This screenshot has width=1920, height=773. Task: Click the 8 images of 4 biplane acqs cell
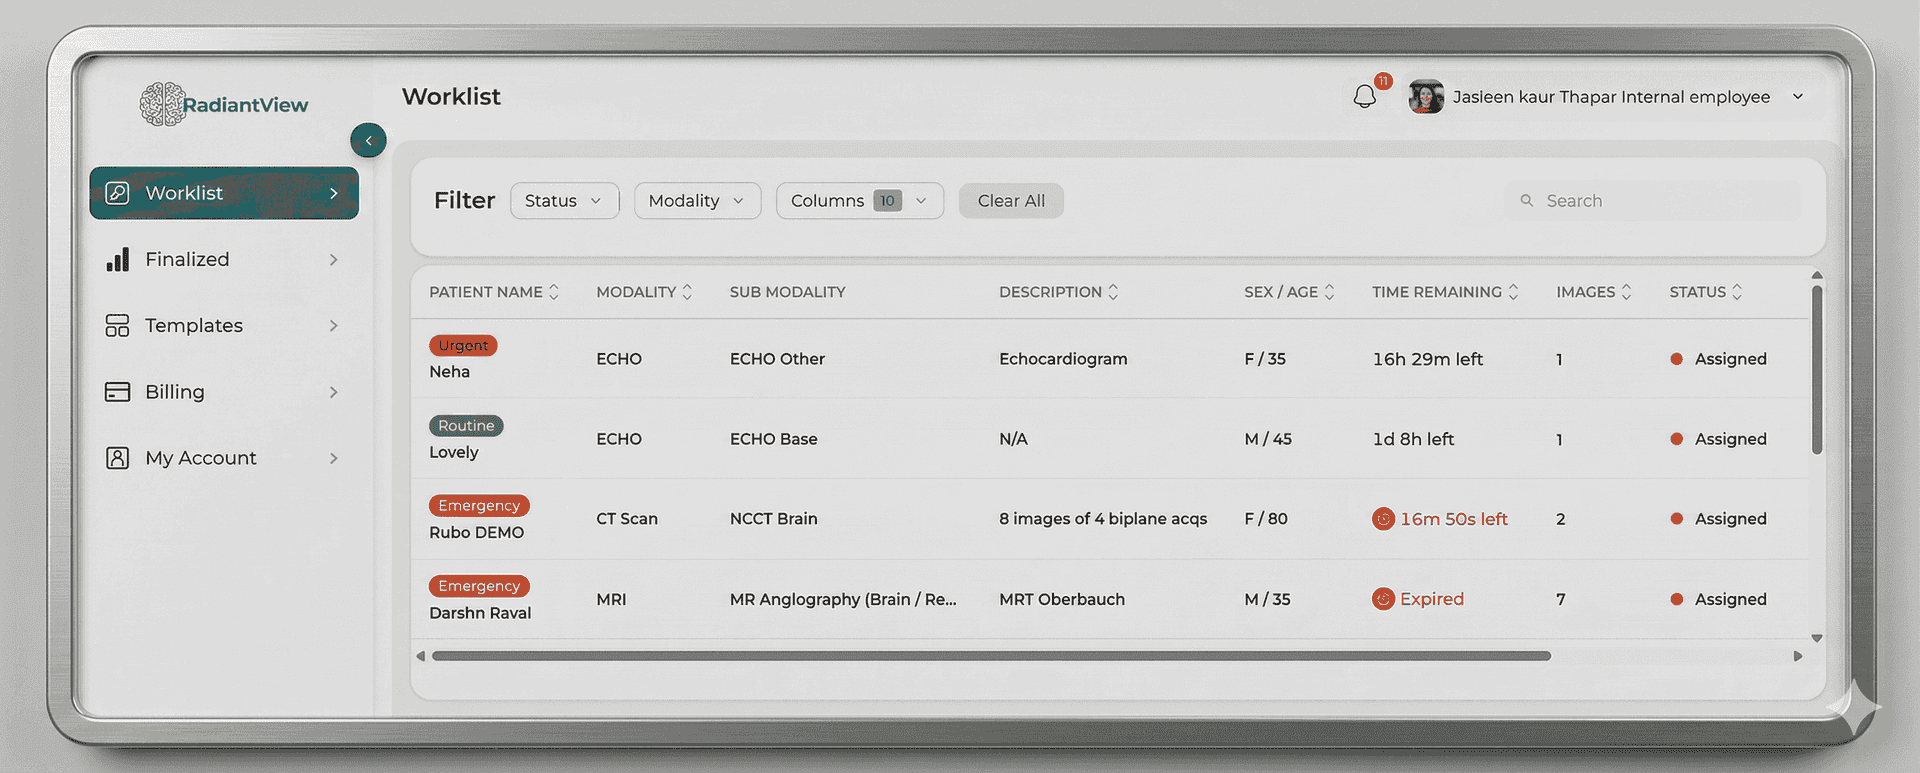point(1103,519)
